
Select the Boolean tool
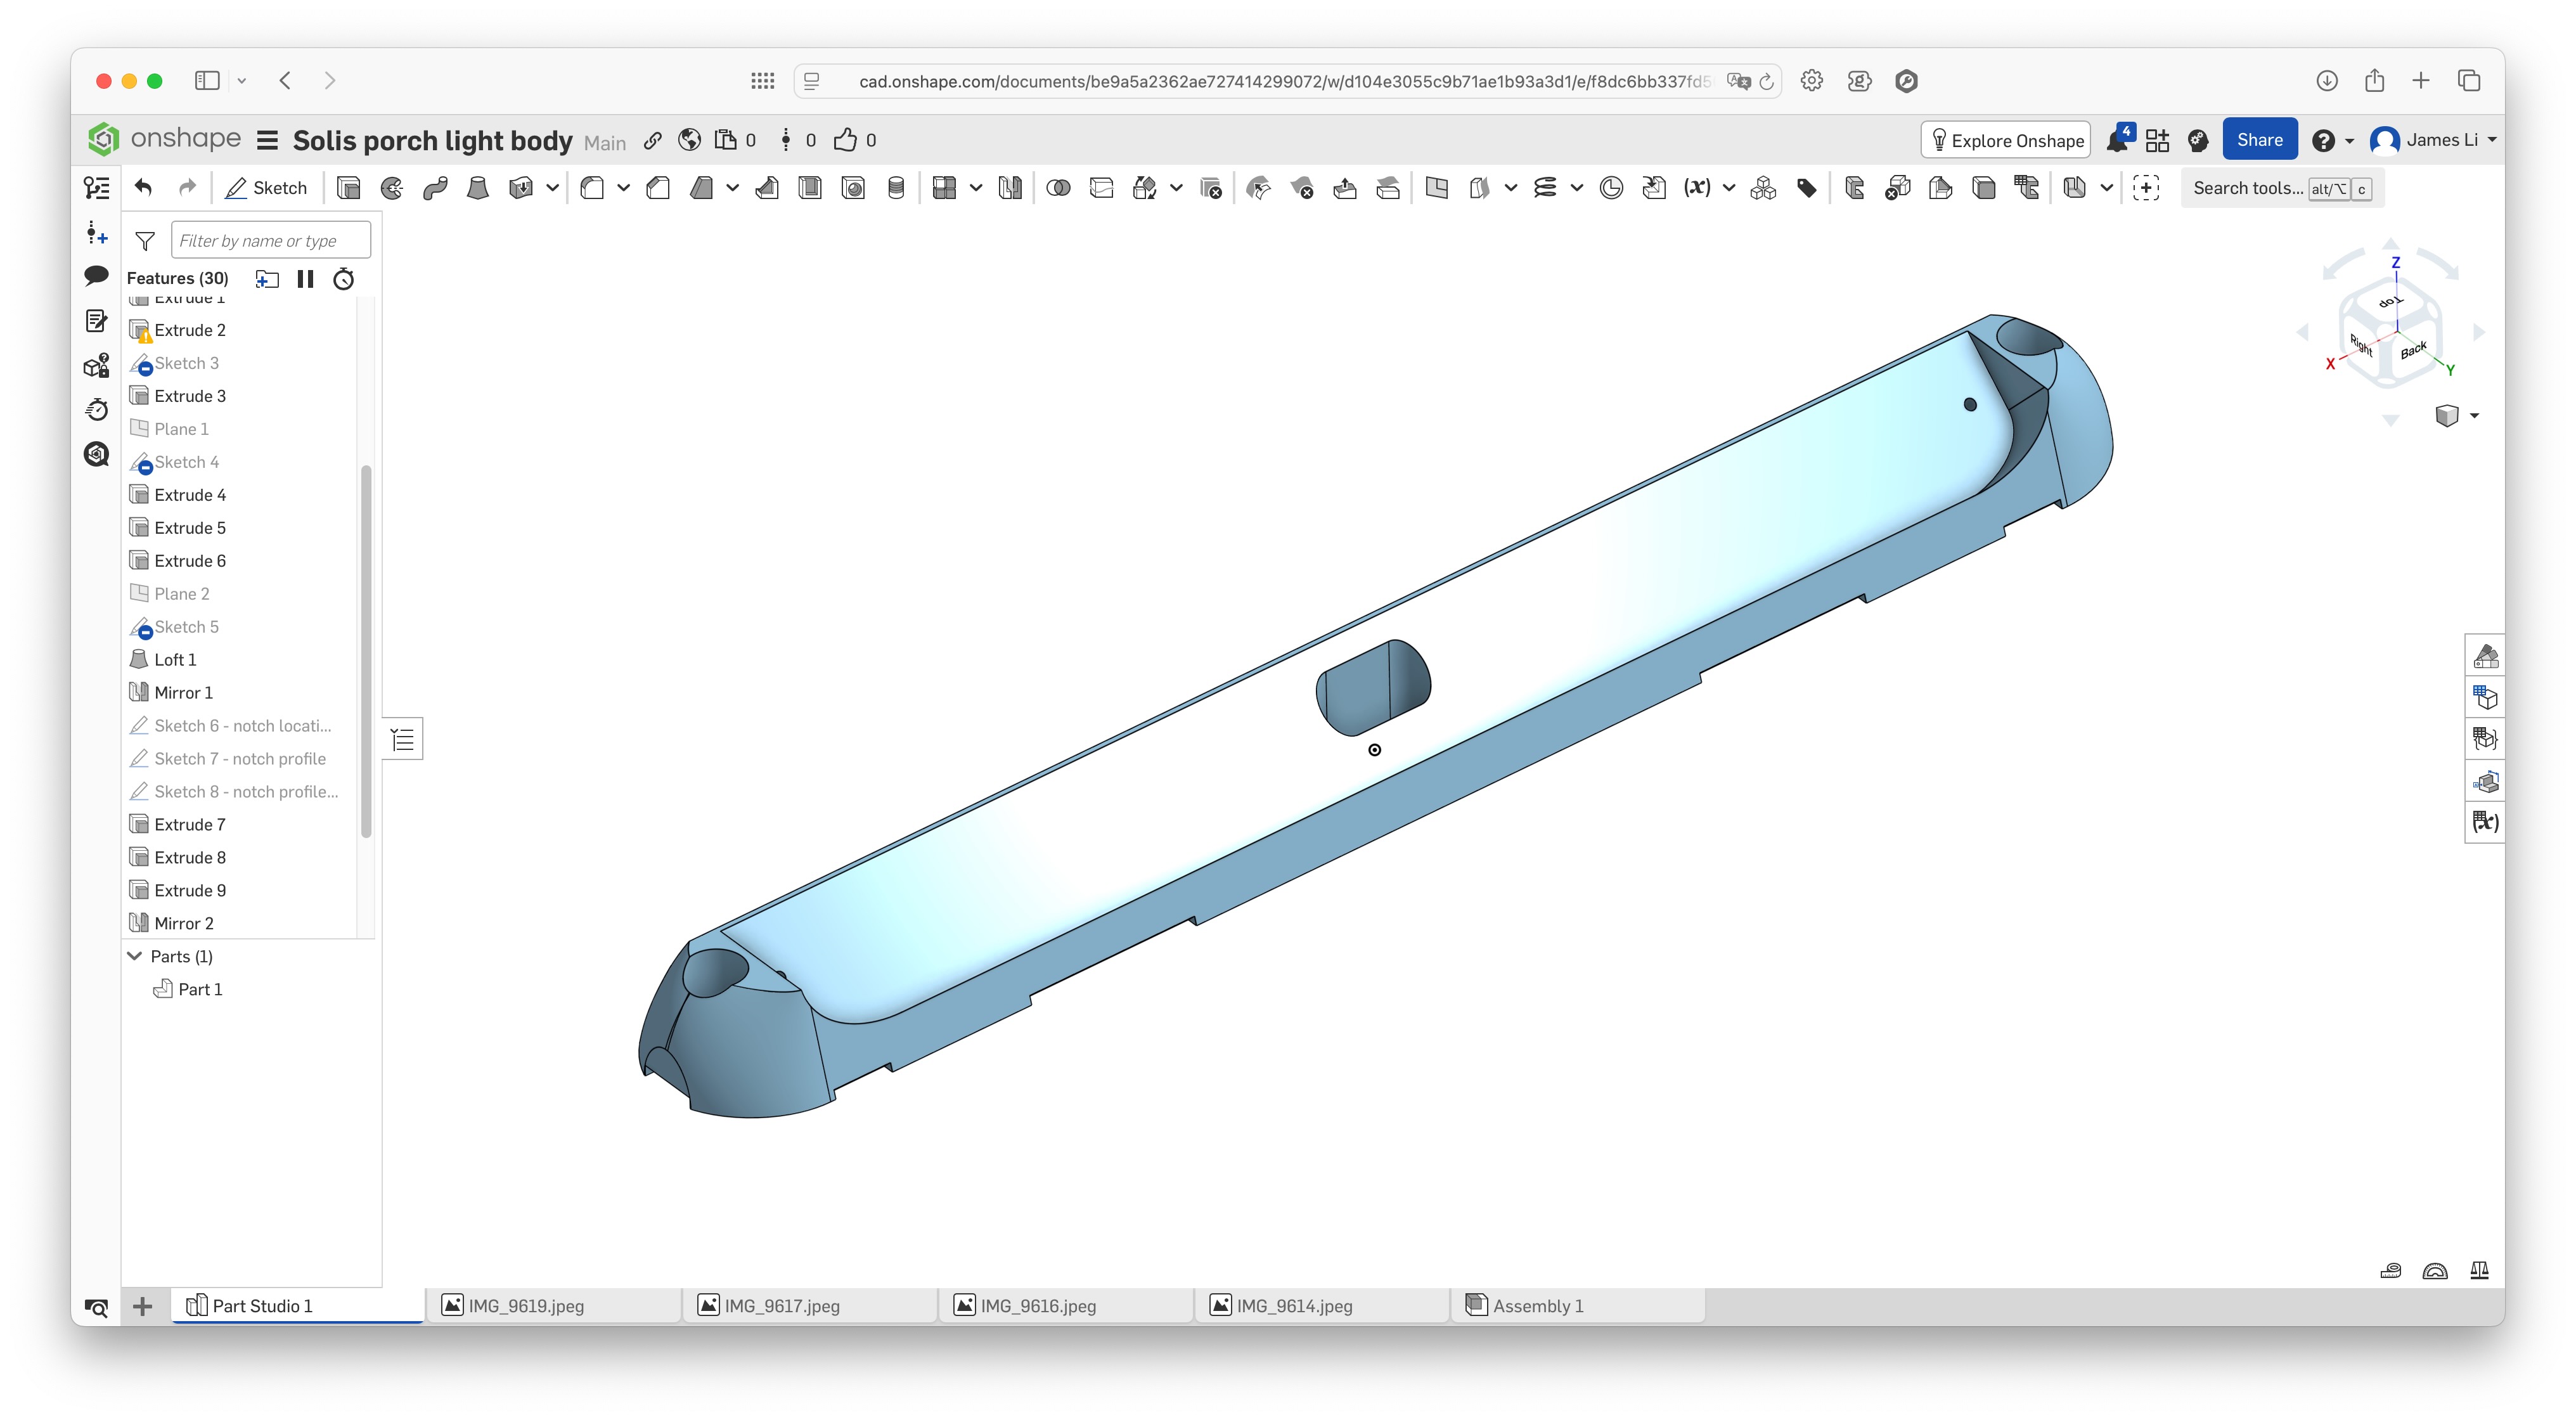[x=1058, y=188]
